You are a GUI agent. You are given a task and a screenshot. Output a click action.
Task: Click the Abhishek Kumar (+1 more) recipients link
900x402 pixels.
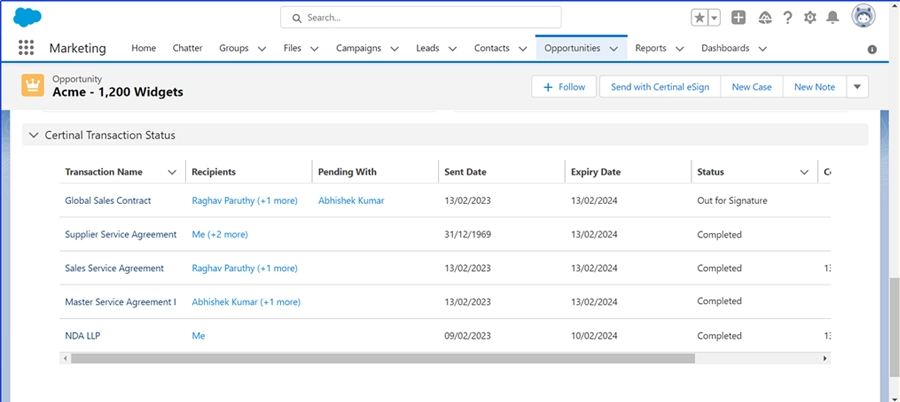tap(246, 302)
